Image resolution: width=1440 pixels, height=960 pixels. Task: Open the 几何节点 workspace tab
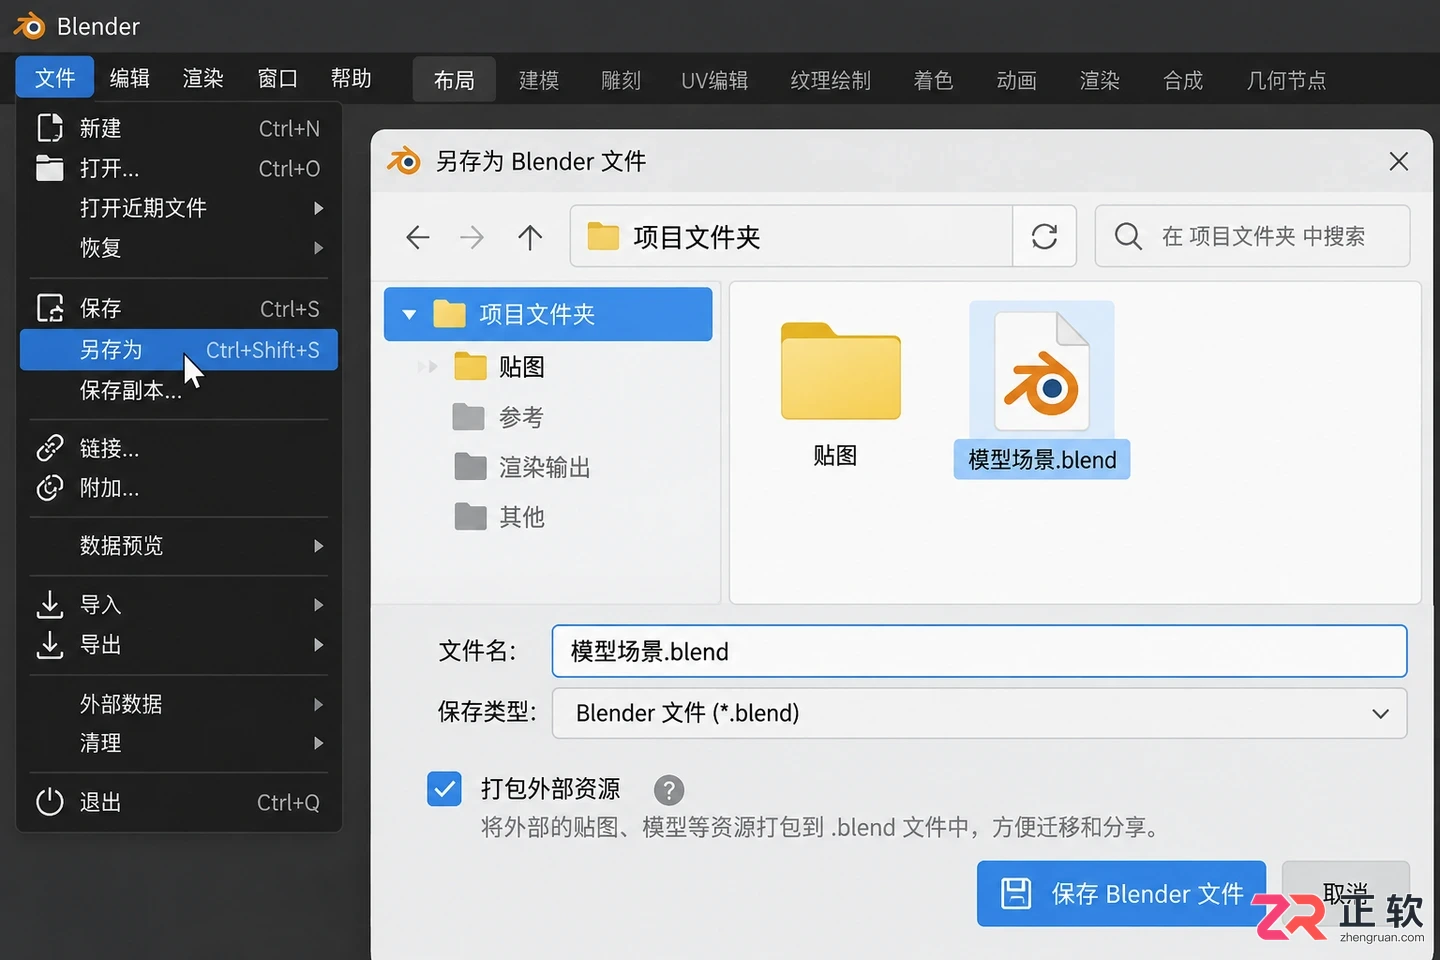[1286, 80]
